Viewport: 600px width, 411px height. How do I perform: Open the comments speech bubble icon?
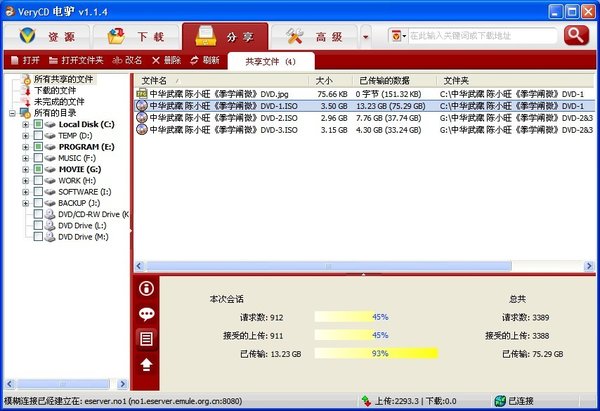pos(146,314)
